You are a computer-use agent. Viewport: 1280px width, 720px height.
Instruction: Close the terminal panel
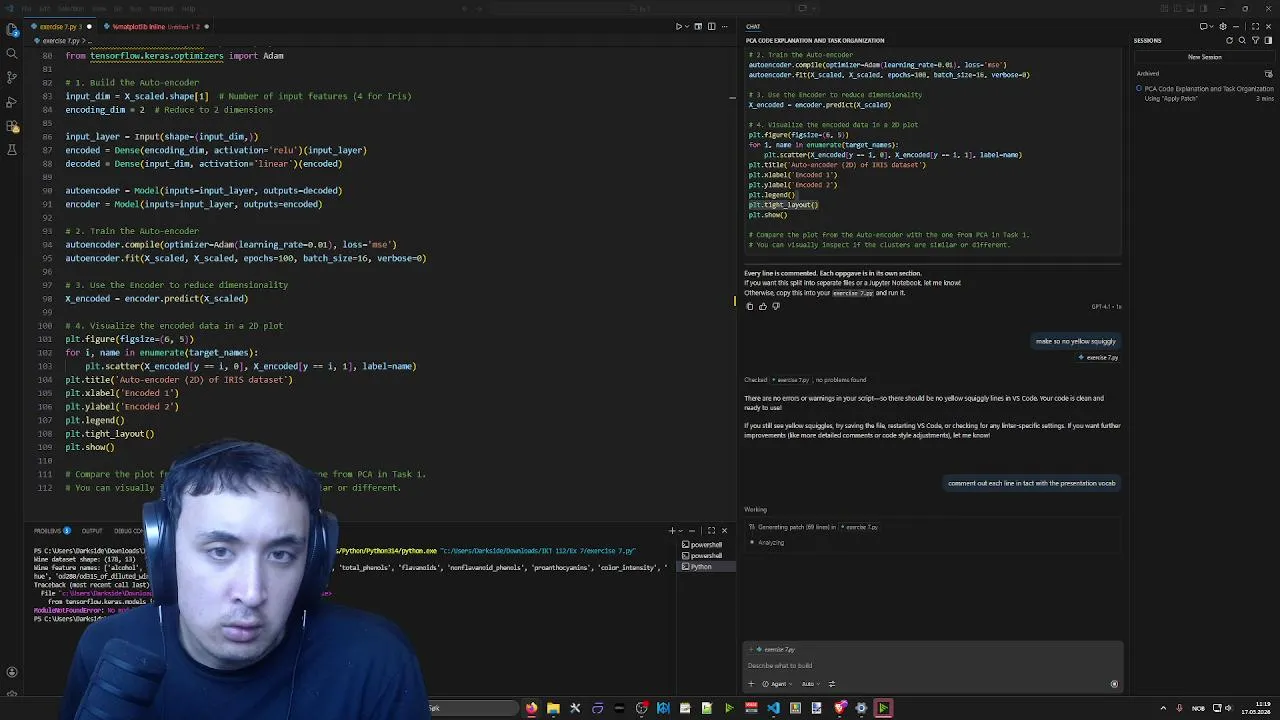[724, 531]
